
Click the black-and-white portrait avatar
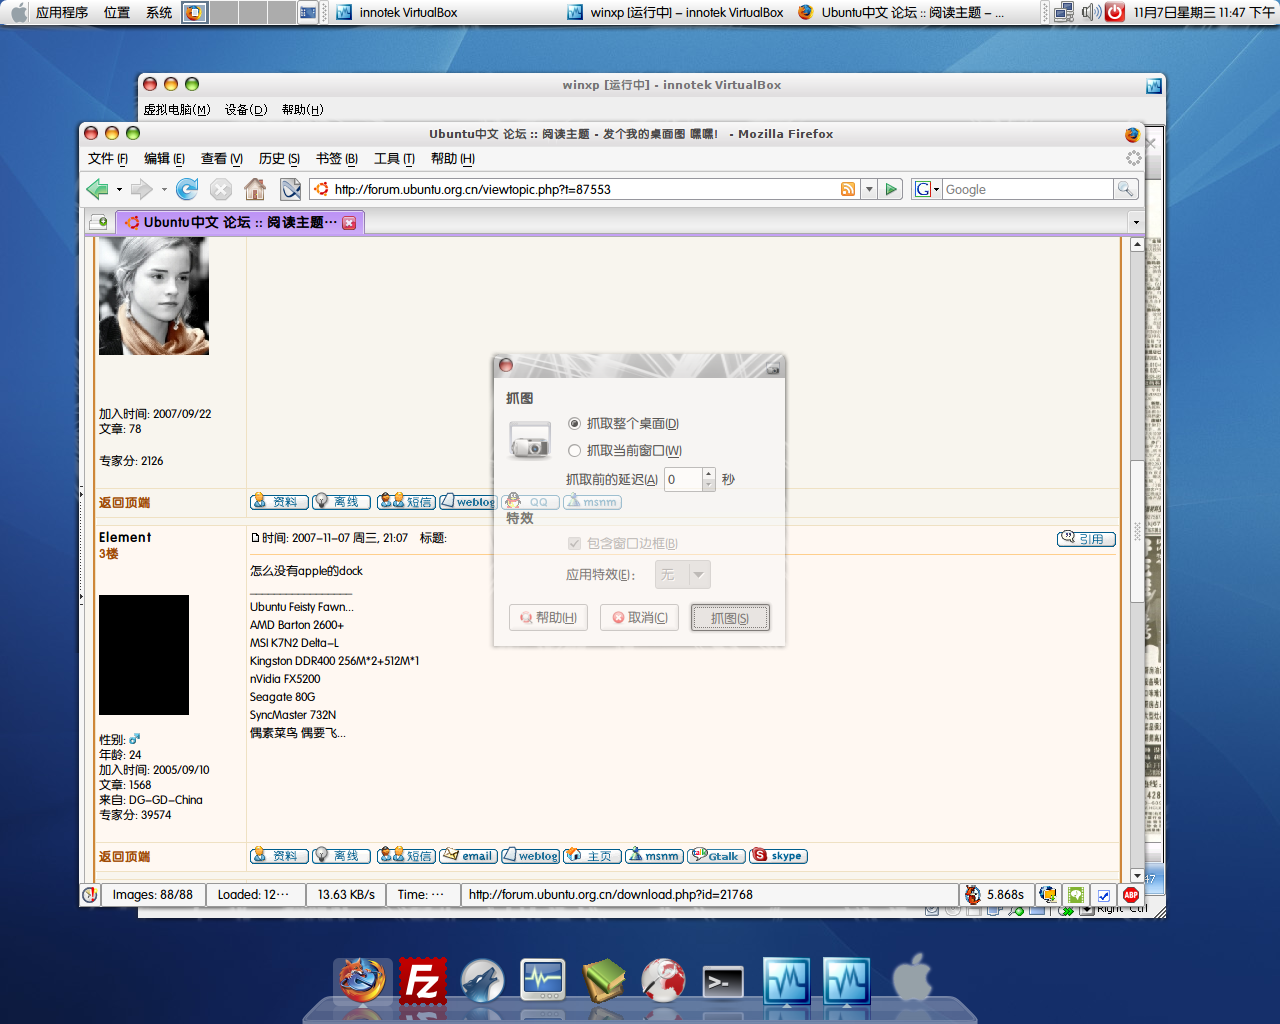[x=154, y=296]
